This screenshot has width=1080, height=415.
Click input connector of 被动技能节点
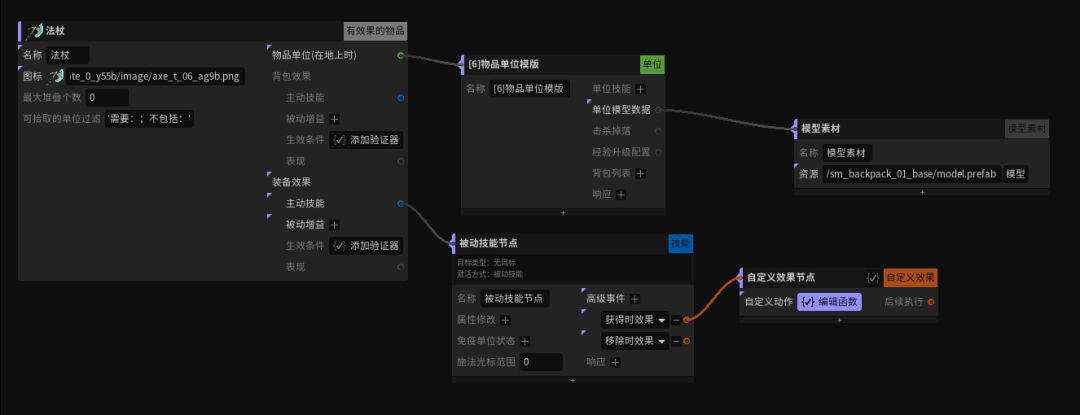[454, 243]
